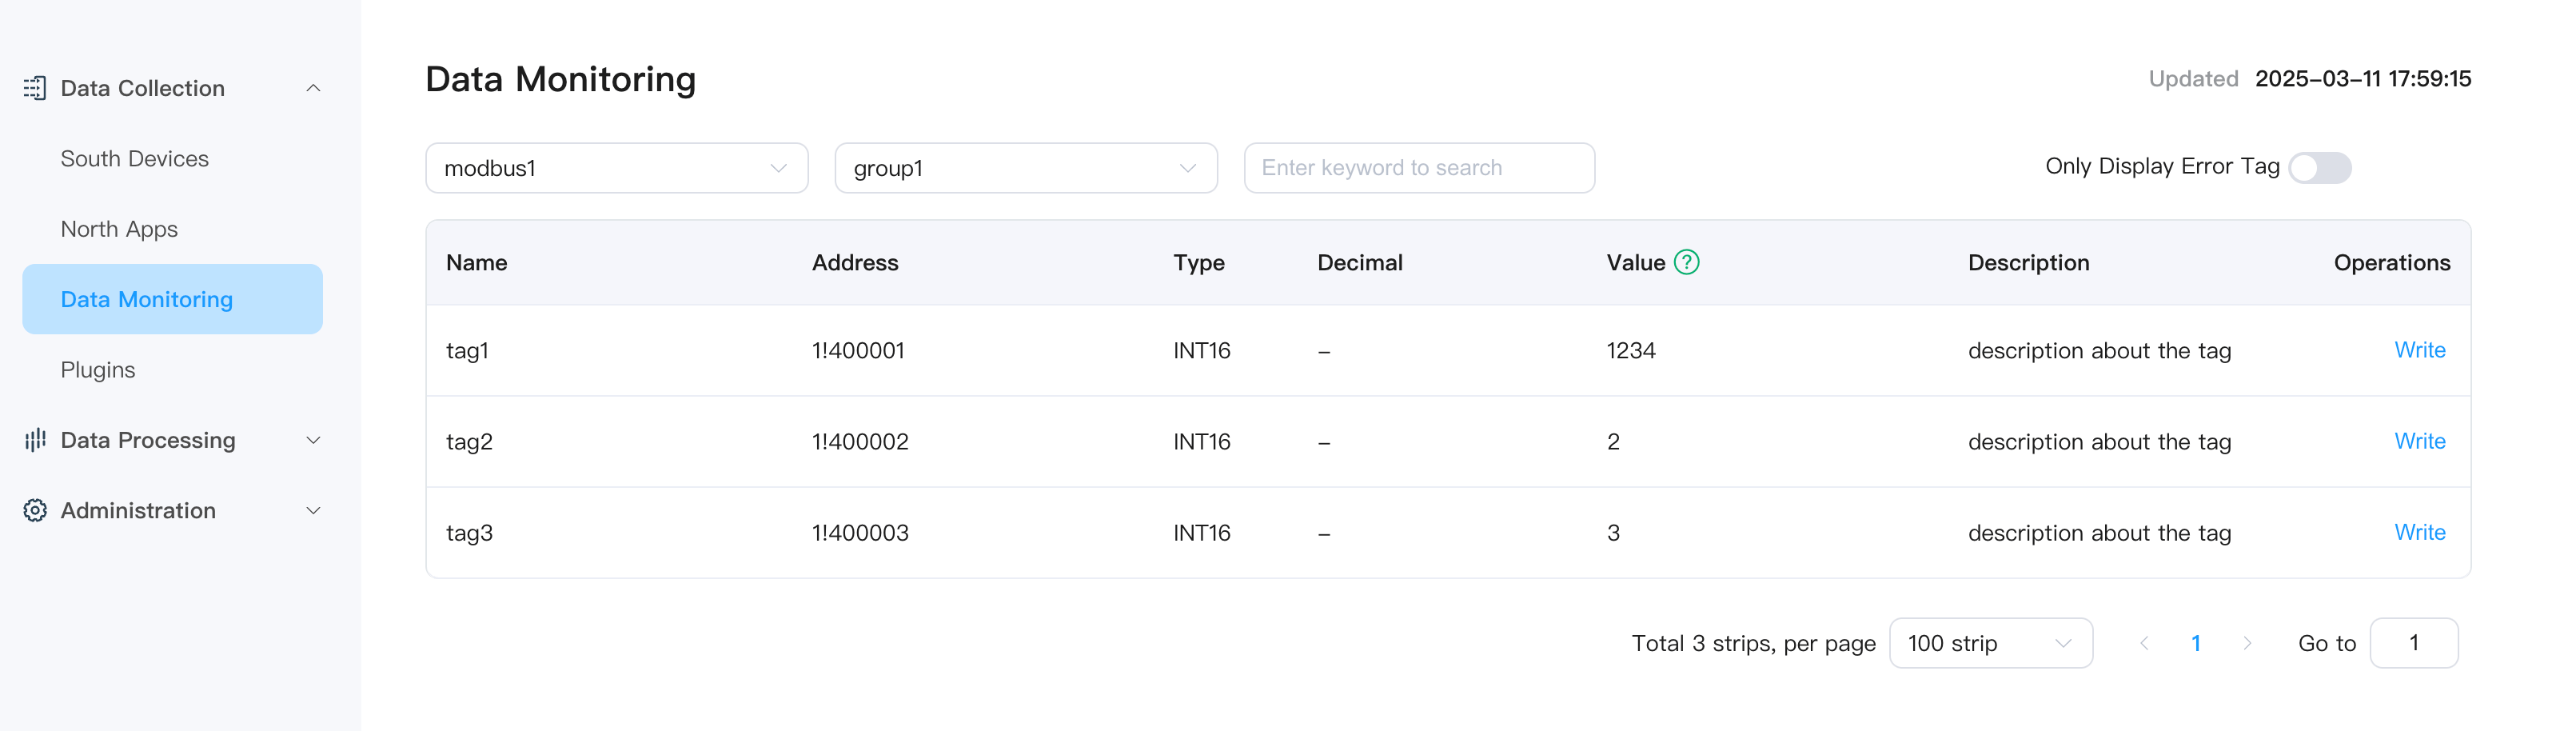2576x731 pixels.
Task: Open the Plugins page
Action: (x=97, y=369)
